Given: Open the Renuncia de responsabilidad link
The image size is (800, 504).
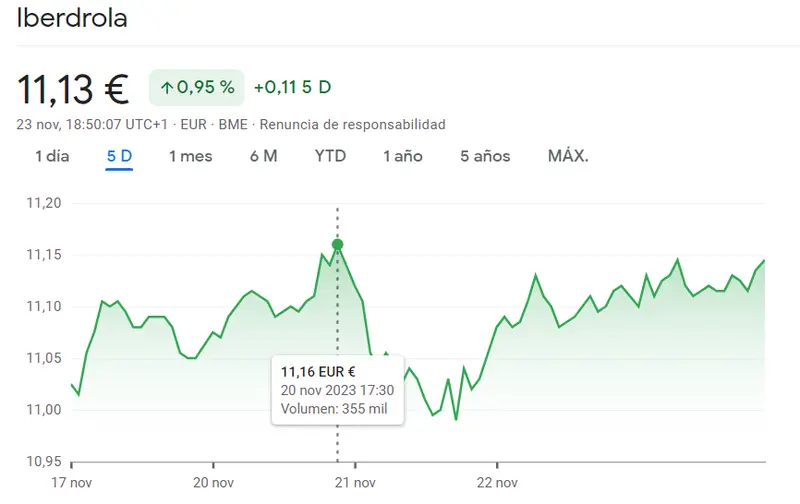Looking at the screenshot, I should pyautogui.click(x=353, y=124).
